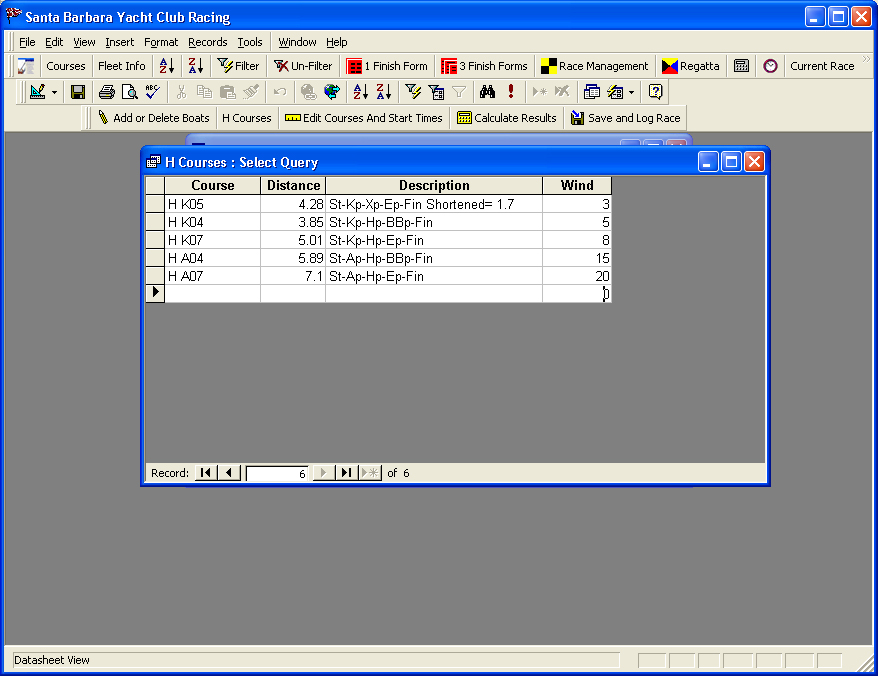Expand the New Object dropdown arrow
This screenshot has width=878, height=676.
tap(632, 92)
